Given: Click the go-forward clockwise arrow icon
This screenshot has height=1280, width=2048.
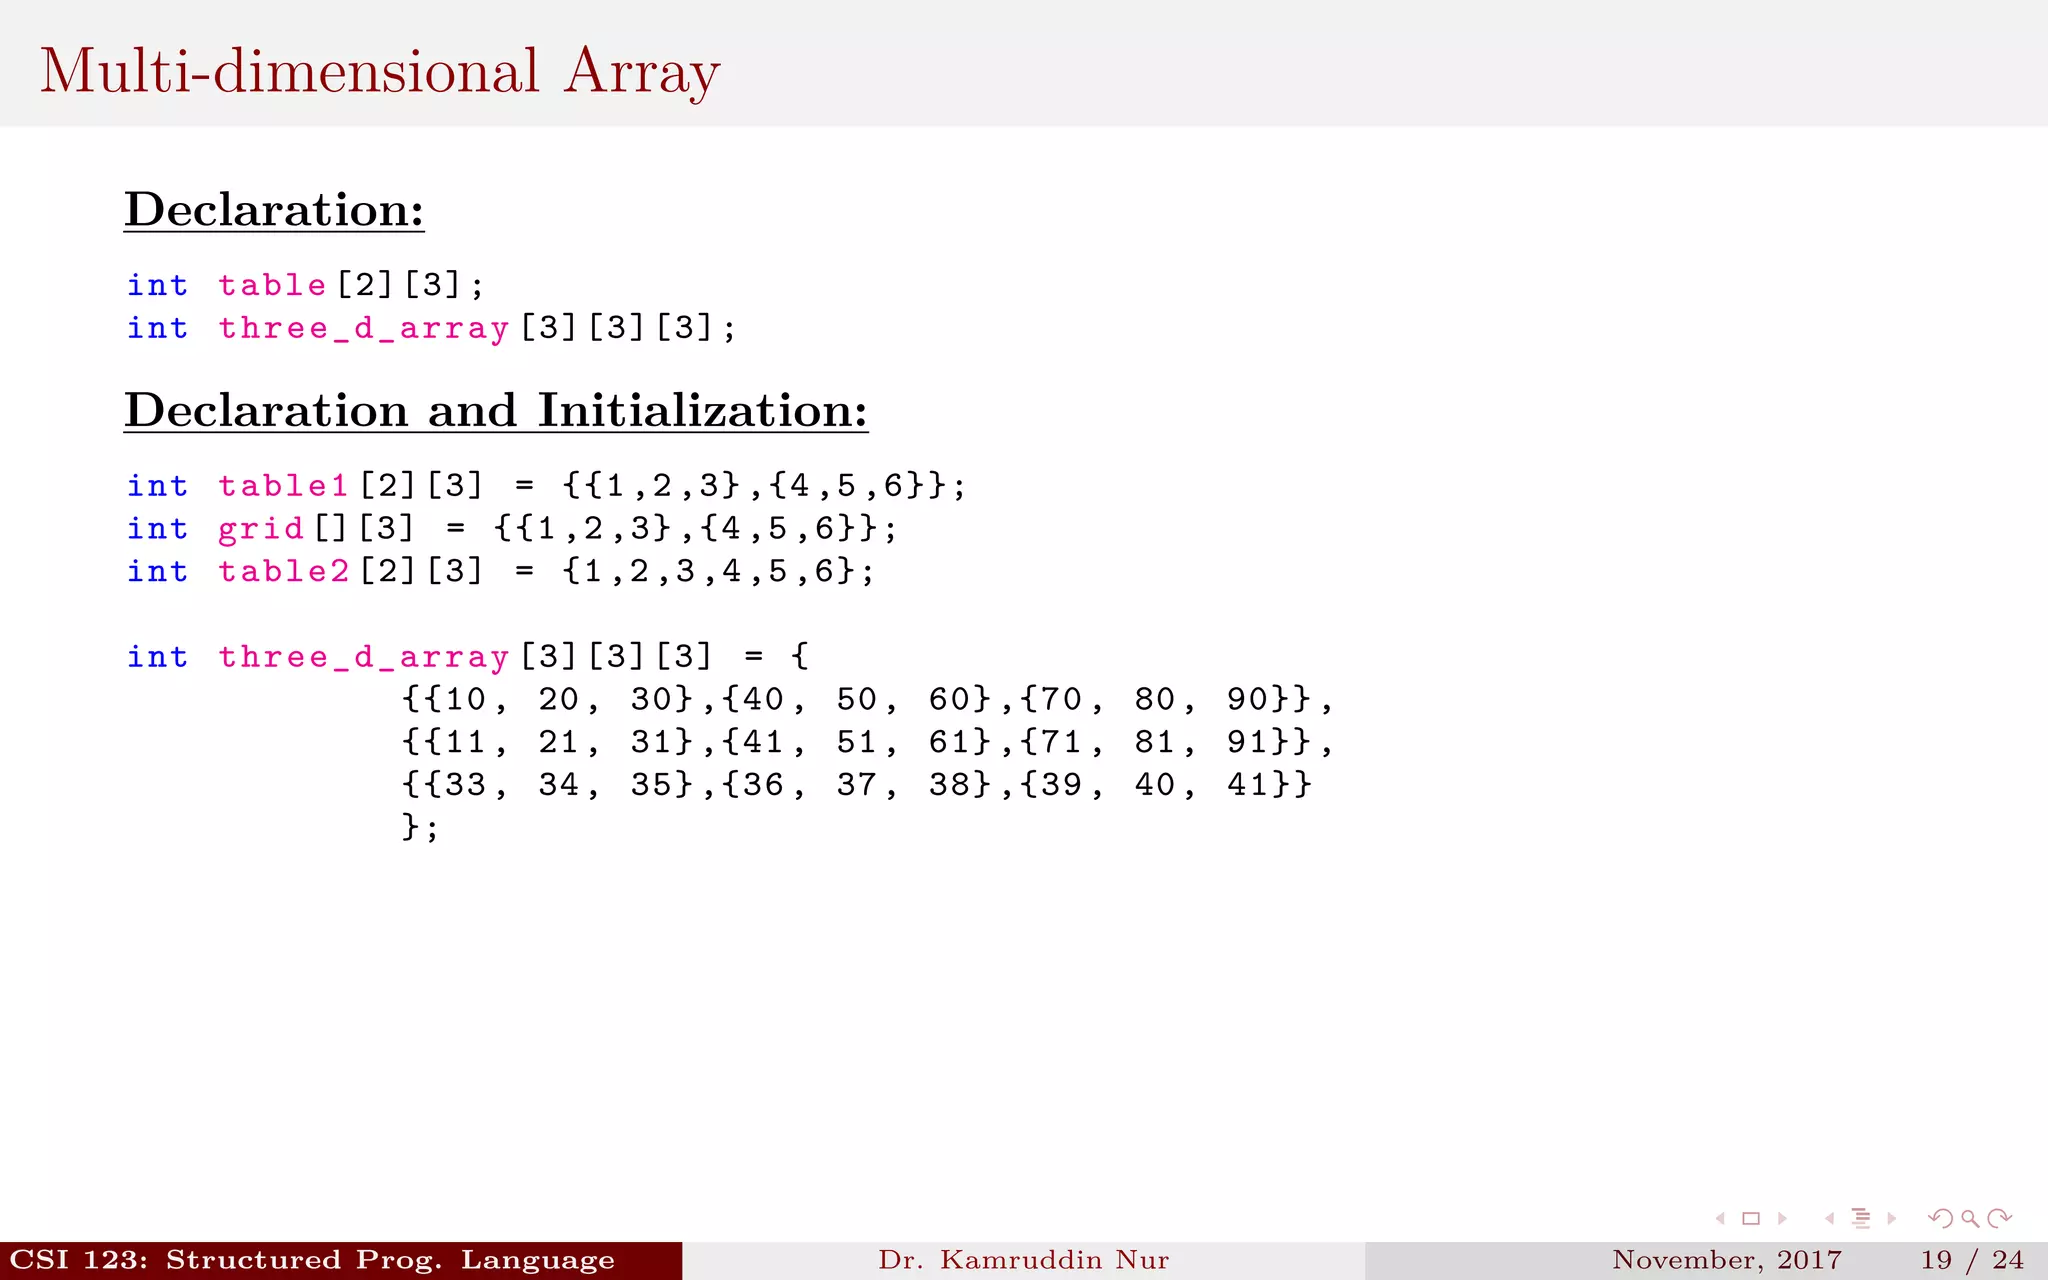Looking at the screenshot, I should 2000,1218.
